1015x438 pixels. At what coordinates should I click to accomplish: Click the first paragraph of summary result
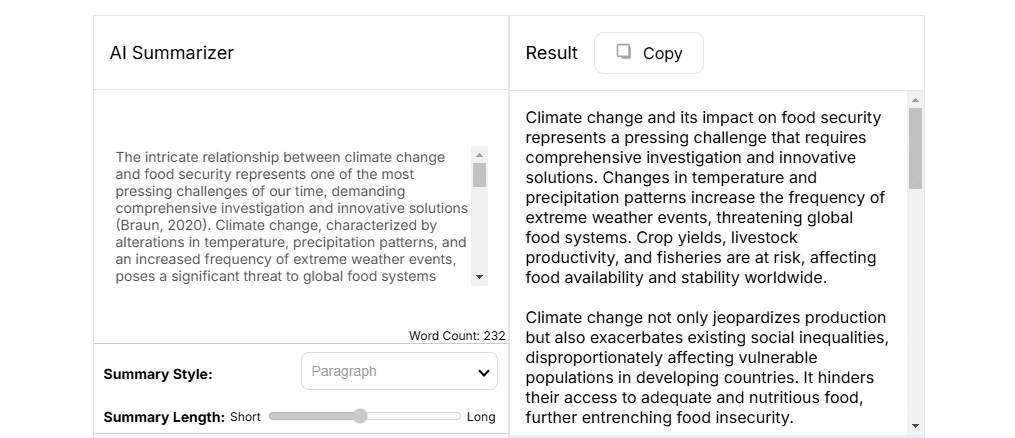click(704, 198)
